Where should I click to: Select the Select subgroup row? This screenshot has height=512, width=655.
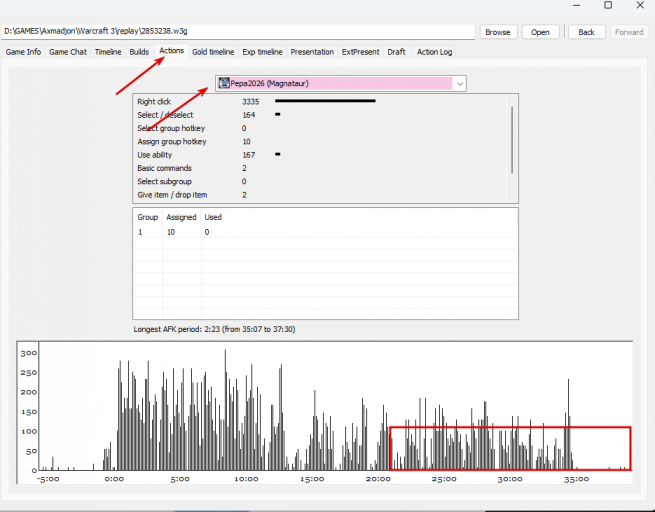point(319,182)
